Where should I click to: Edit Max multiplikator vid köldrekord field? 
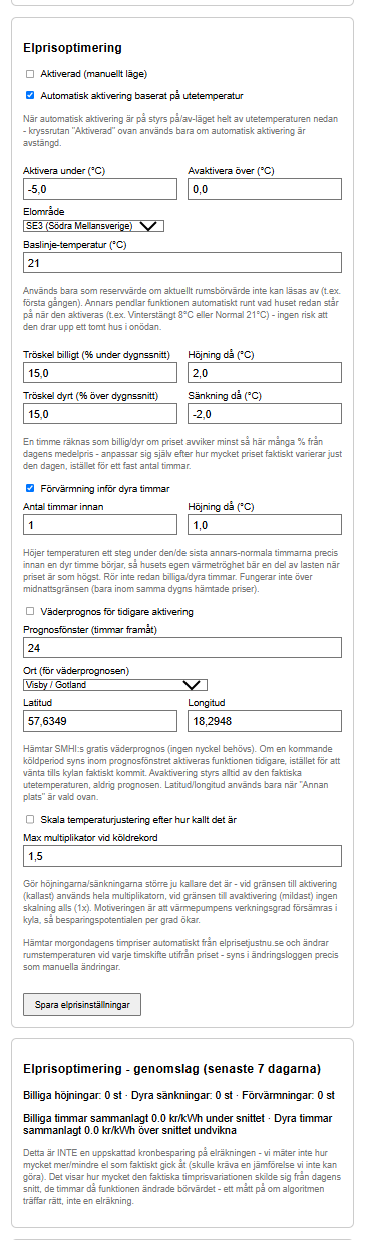tap(182, 855)
